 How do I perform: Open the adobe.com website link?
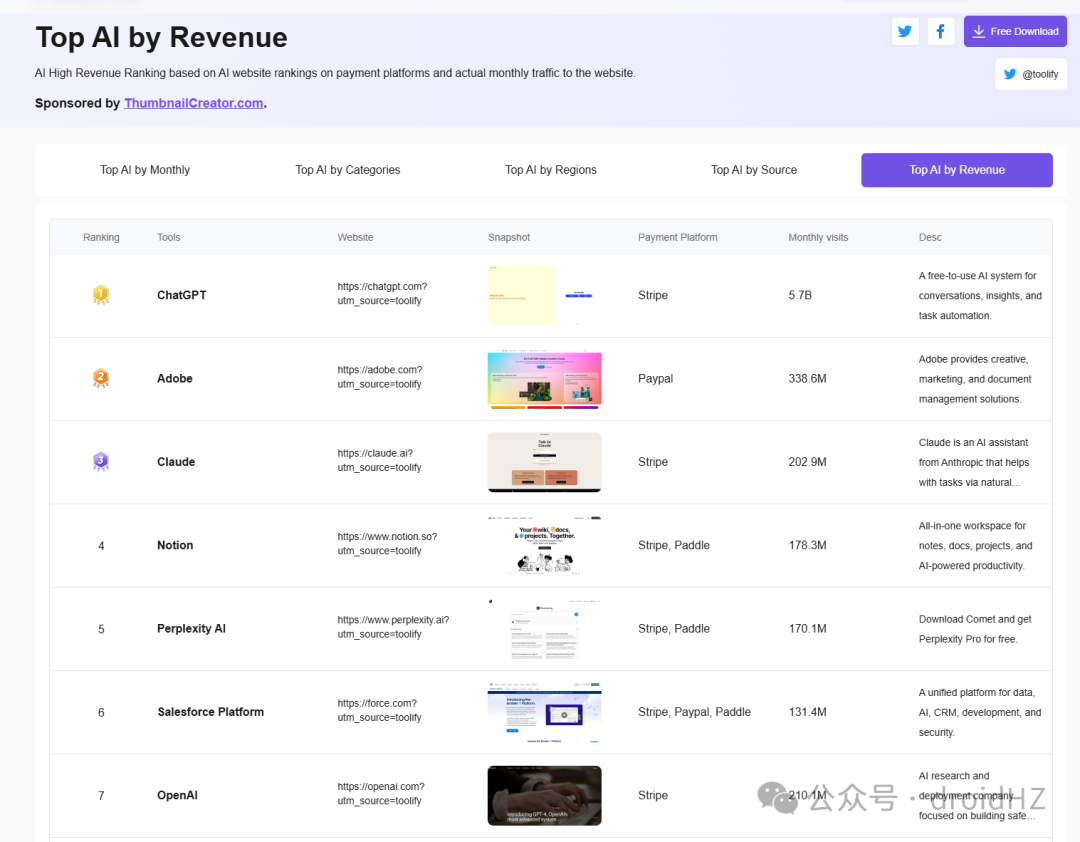click(380, 377)
